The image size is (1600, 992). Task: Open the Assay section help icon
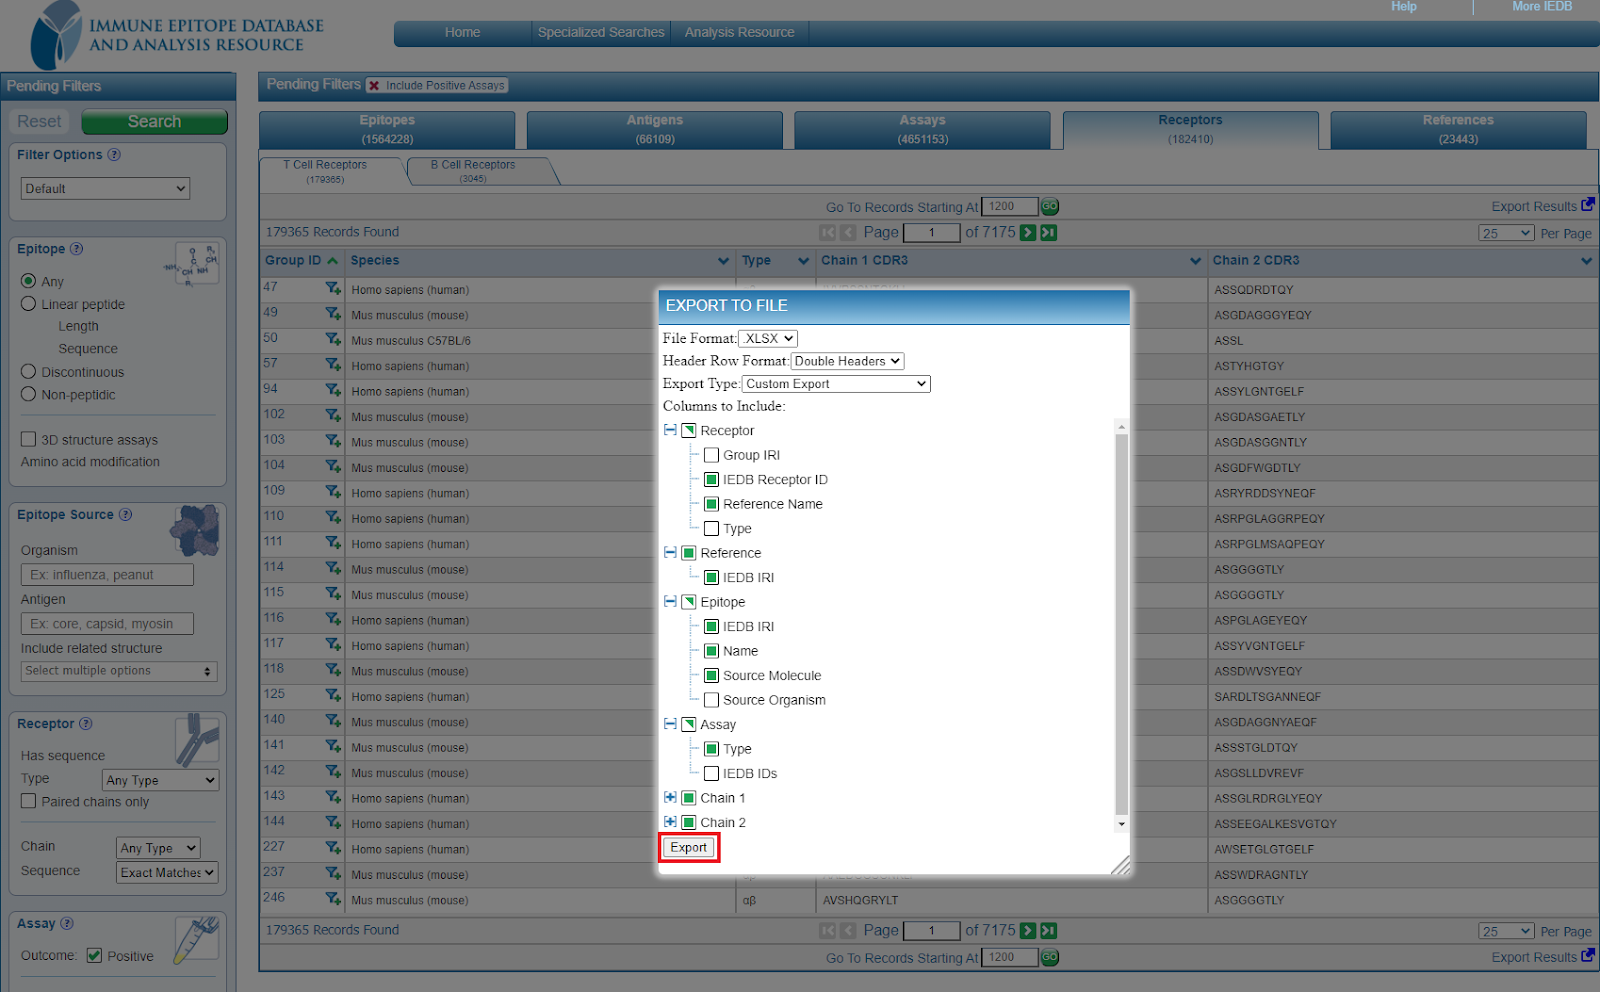(x=67, y=924)
